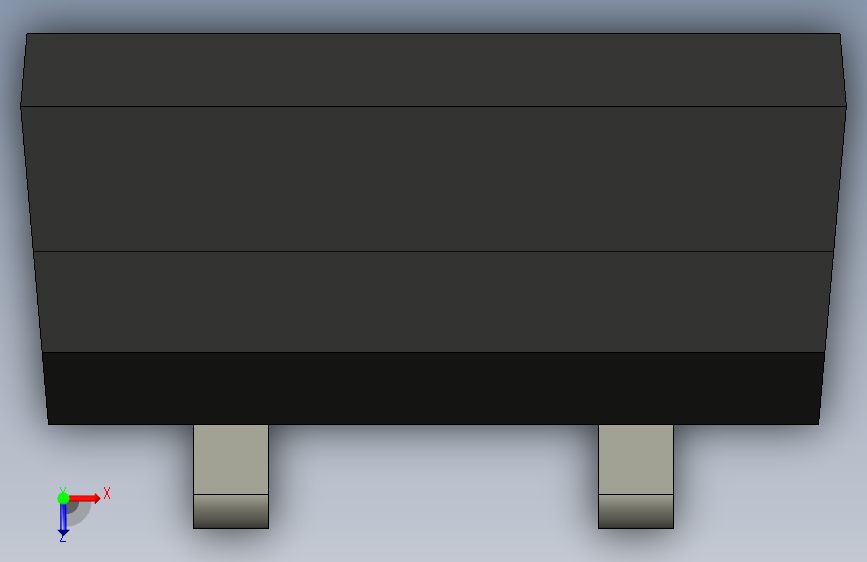
Task: Select the top beveled face of body
Action: pyautogui.click(x=434, y=69)
